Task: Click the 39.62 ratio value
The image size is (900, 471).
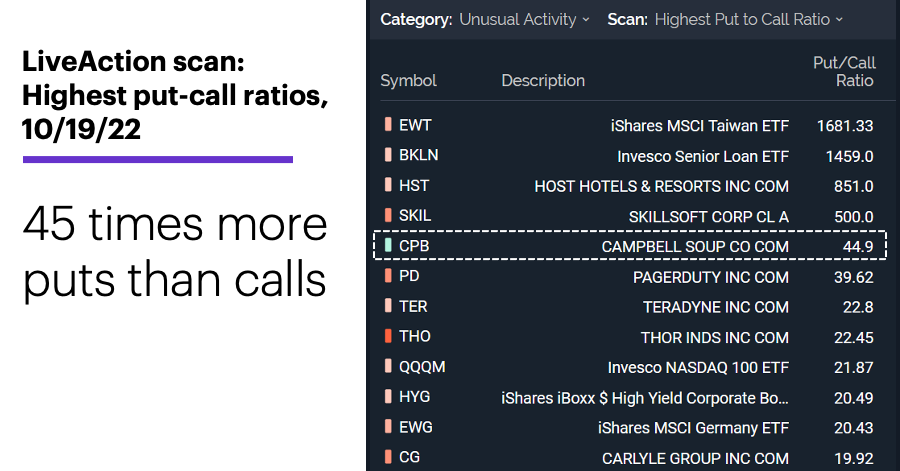Action: [x=854, y=277]
